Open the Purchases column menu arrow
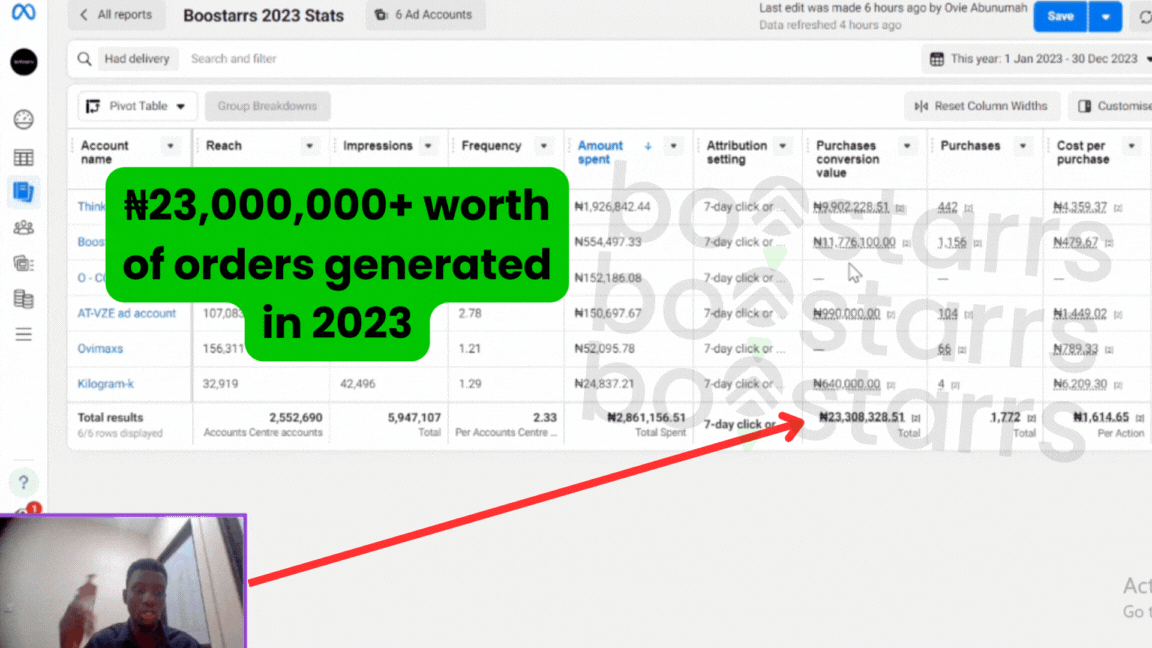 click(x=1023, y=146)
